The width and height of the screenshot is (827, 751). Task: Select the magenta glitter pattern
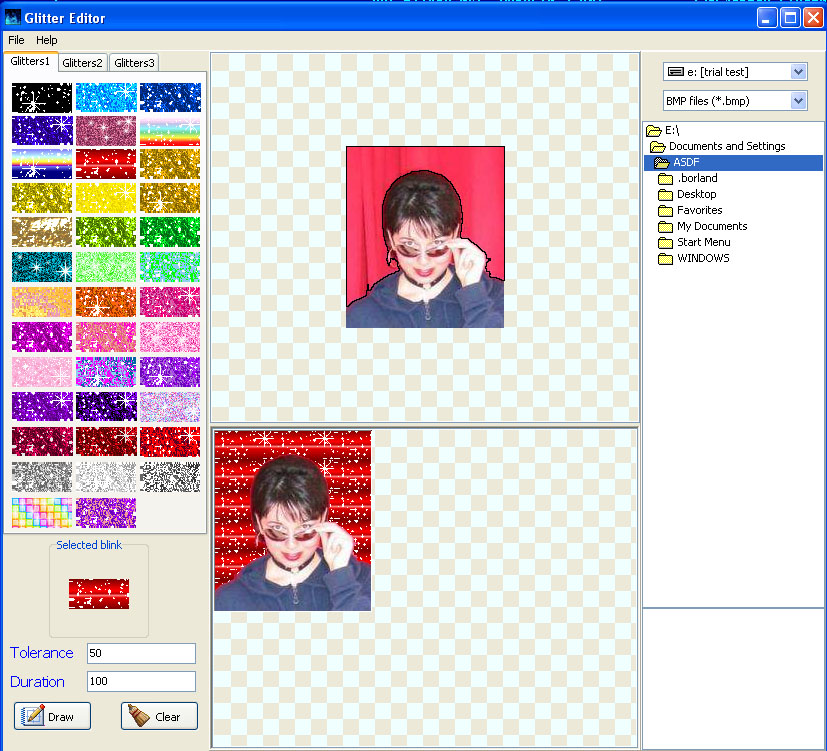[x=42, y=336]
